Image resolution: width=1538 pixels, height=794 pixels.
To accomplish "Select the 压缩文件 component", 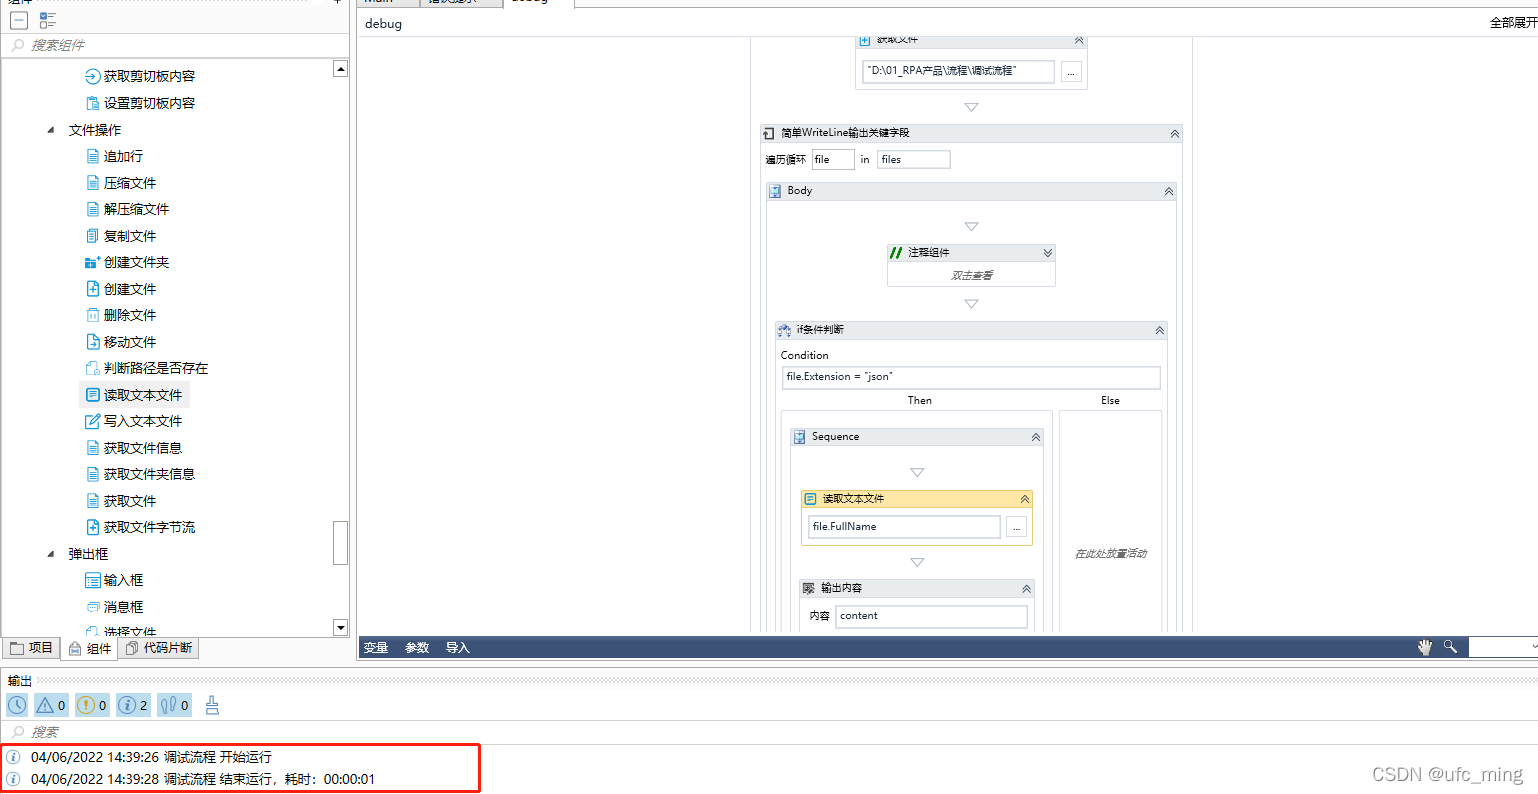I will [x=121, y=183].
